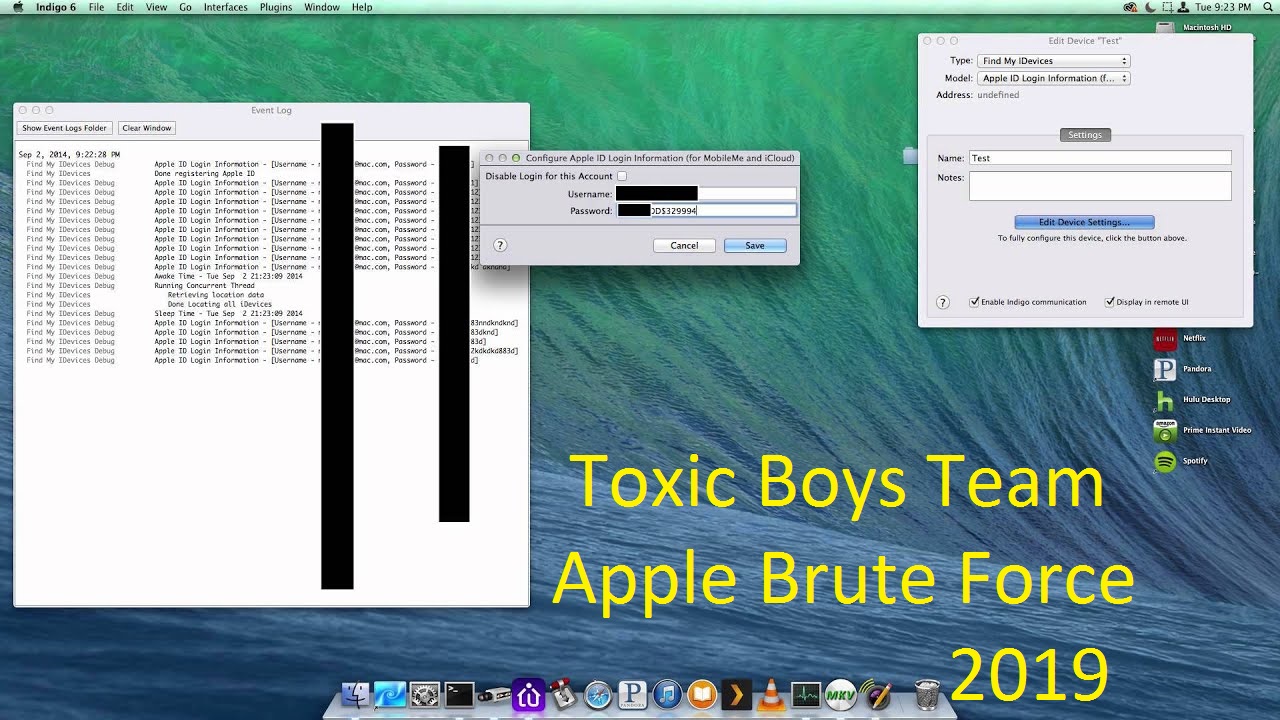Open iBooks from the dock
Viewport: 1280px width, 720px height.
pyautogui.click(x=702, y=694)
